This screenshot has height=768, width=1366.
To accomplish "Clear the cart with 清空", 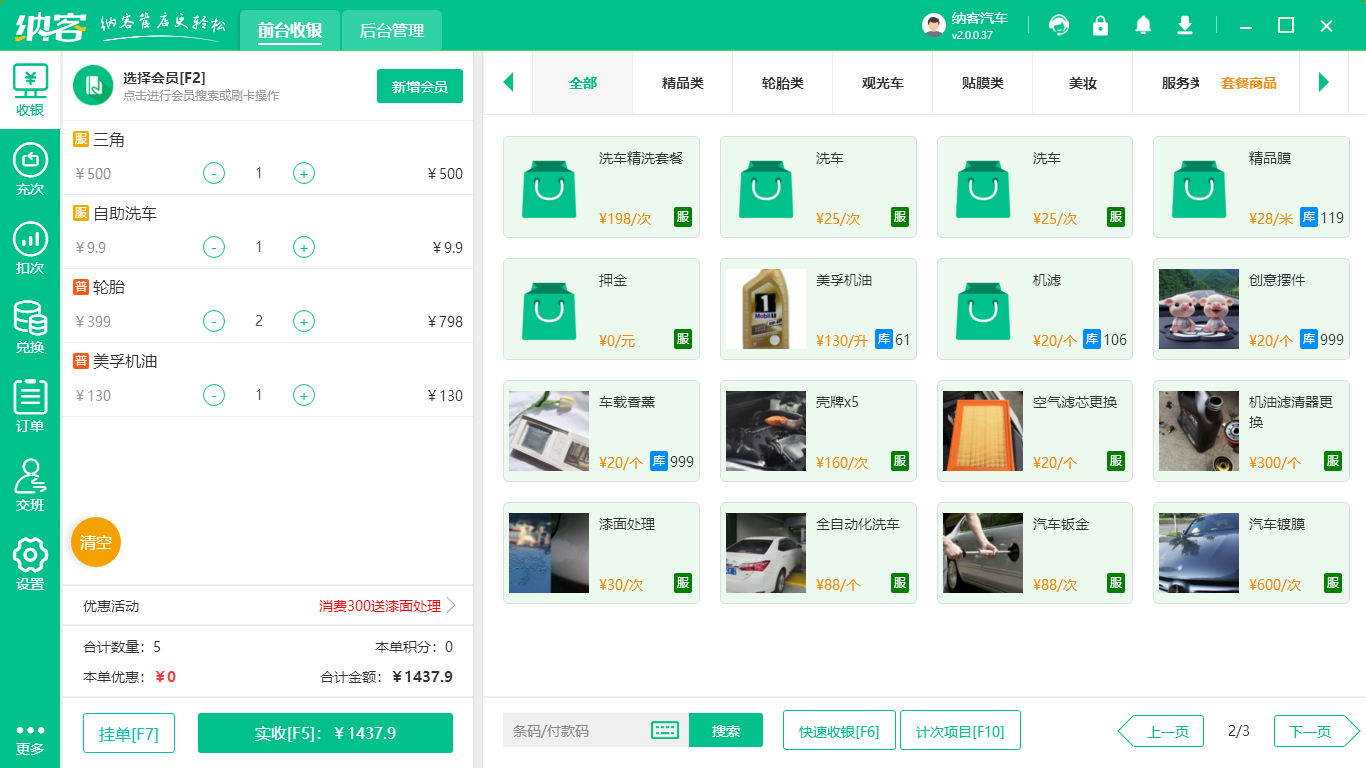I will tap(95, 541).
